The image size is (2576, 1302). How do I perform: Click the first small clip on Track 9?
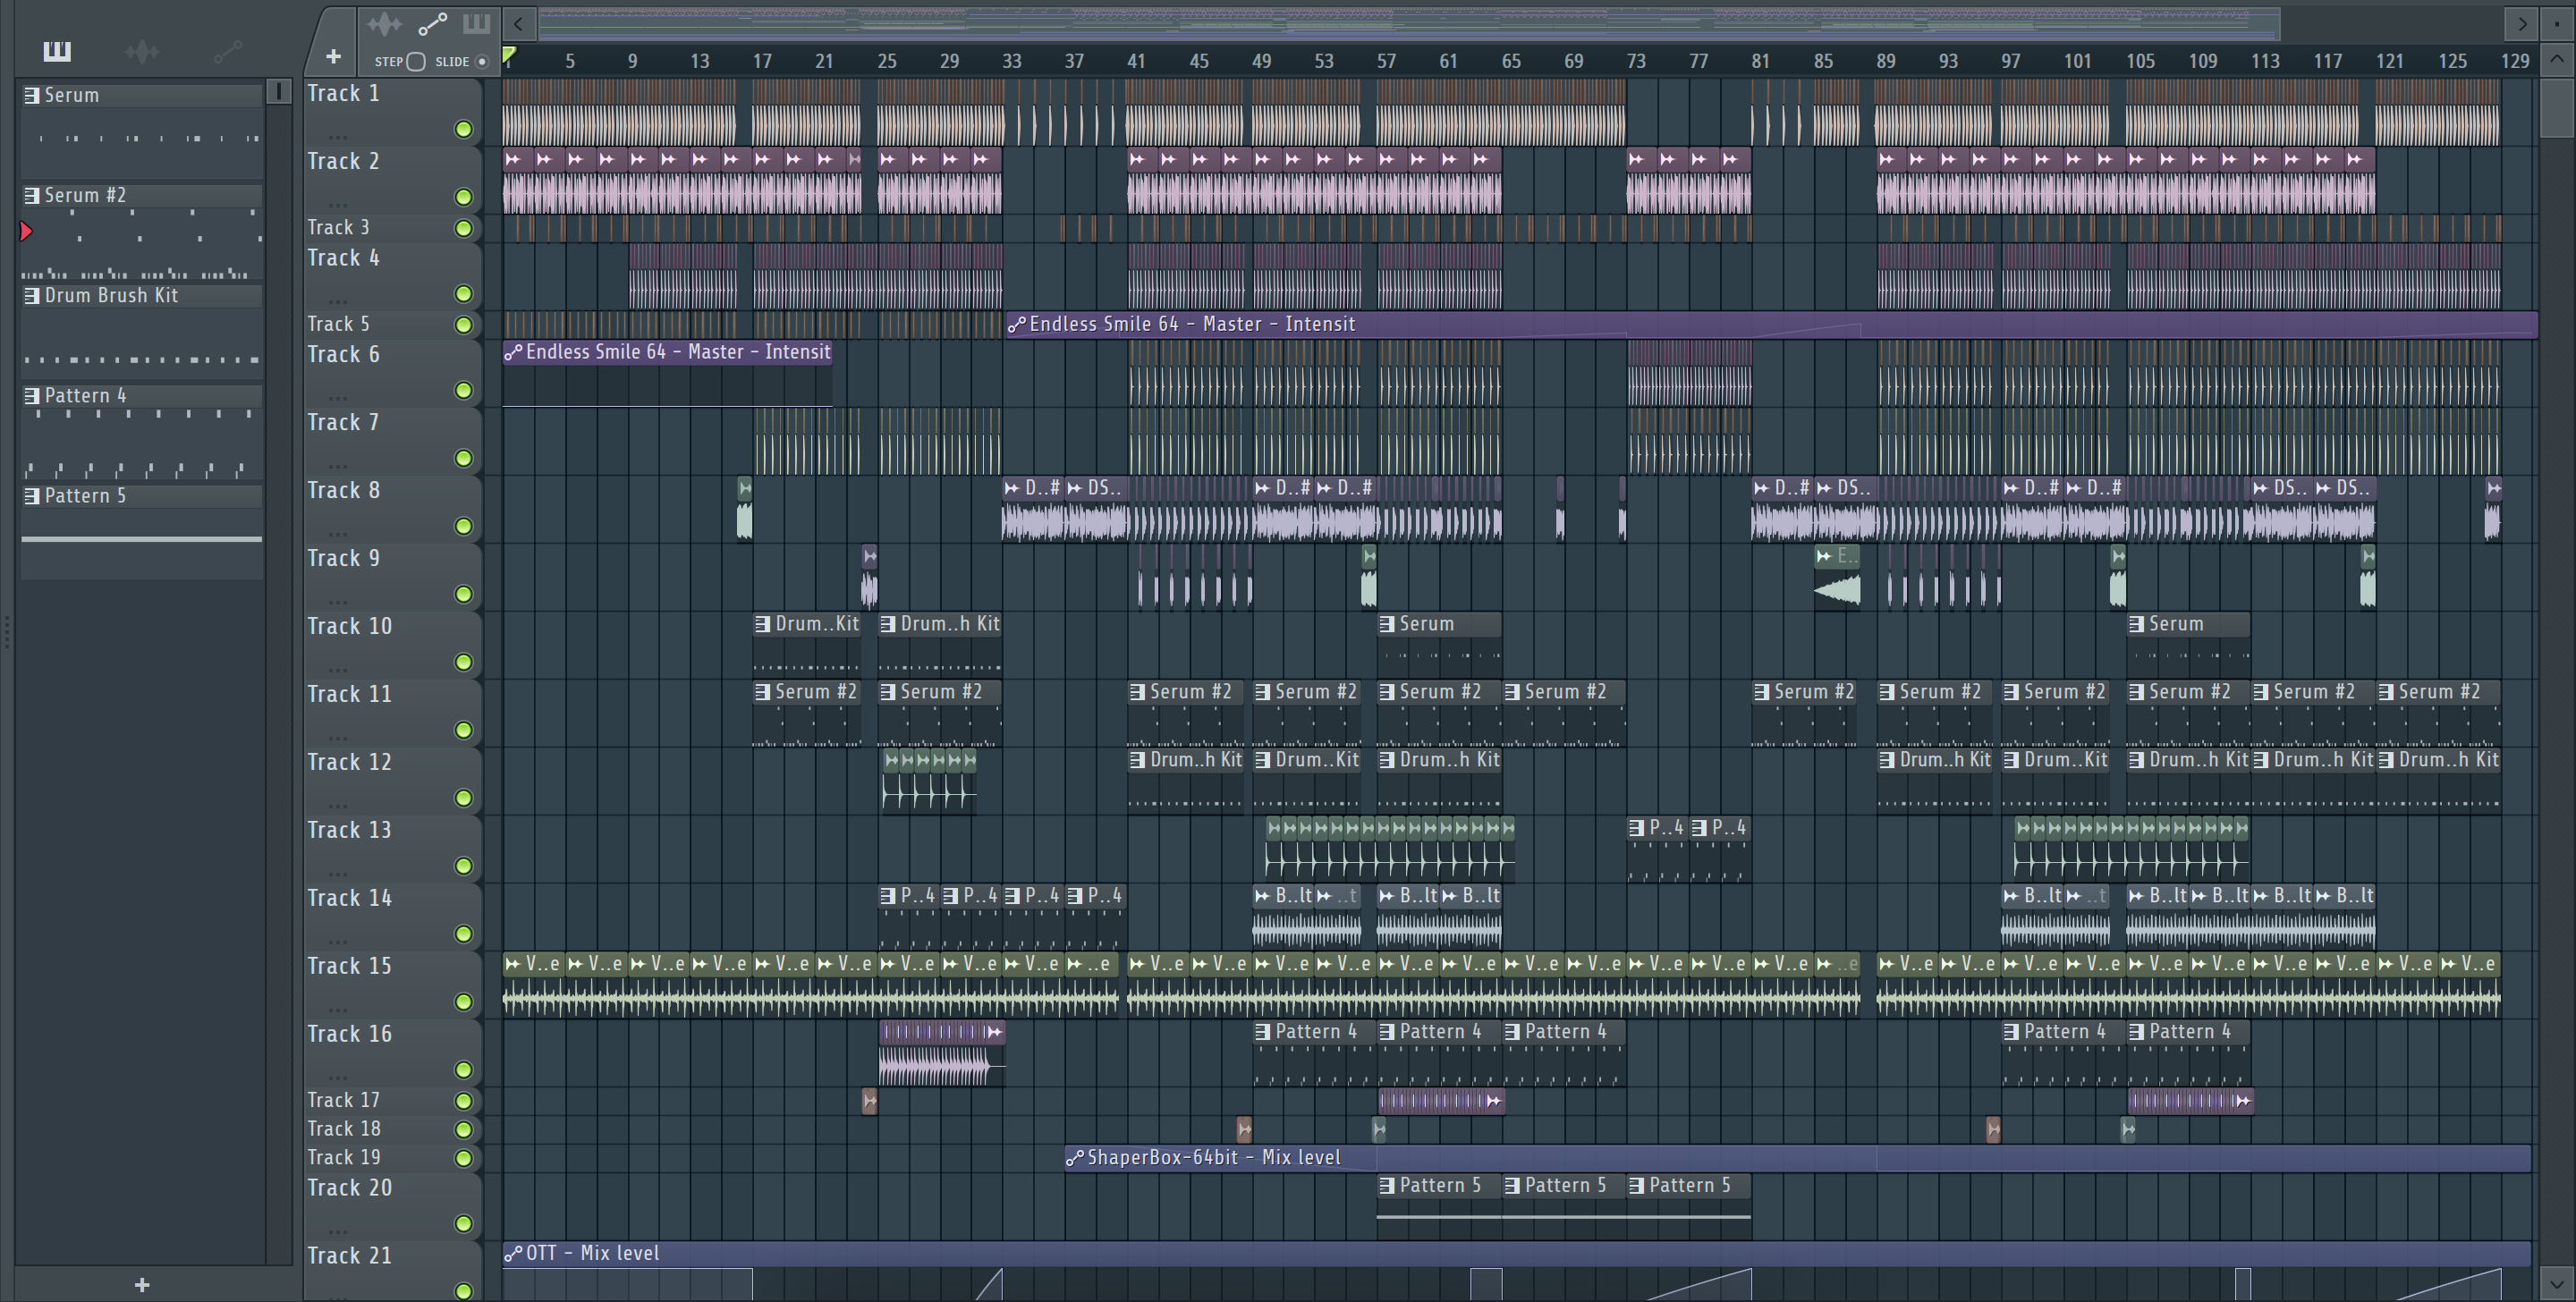coord(869,576)
